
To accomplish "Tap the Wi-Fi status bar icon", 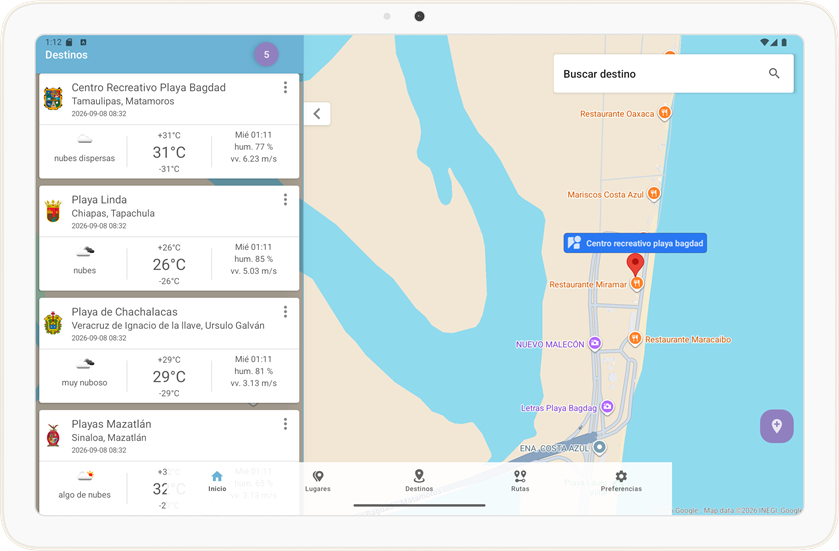I will pyautogui.click(x=764, y=42).
